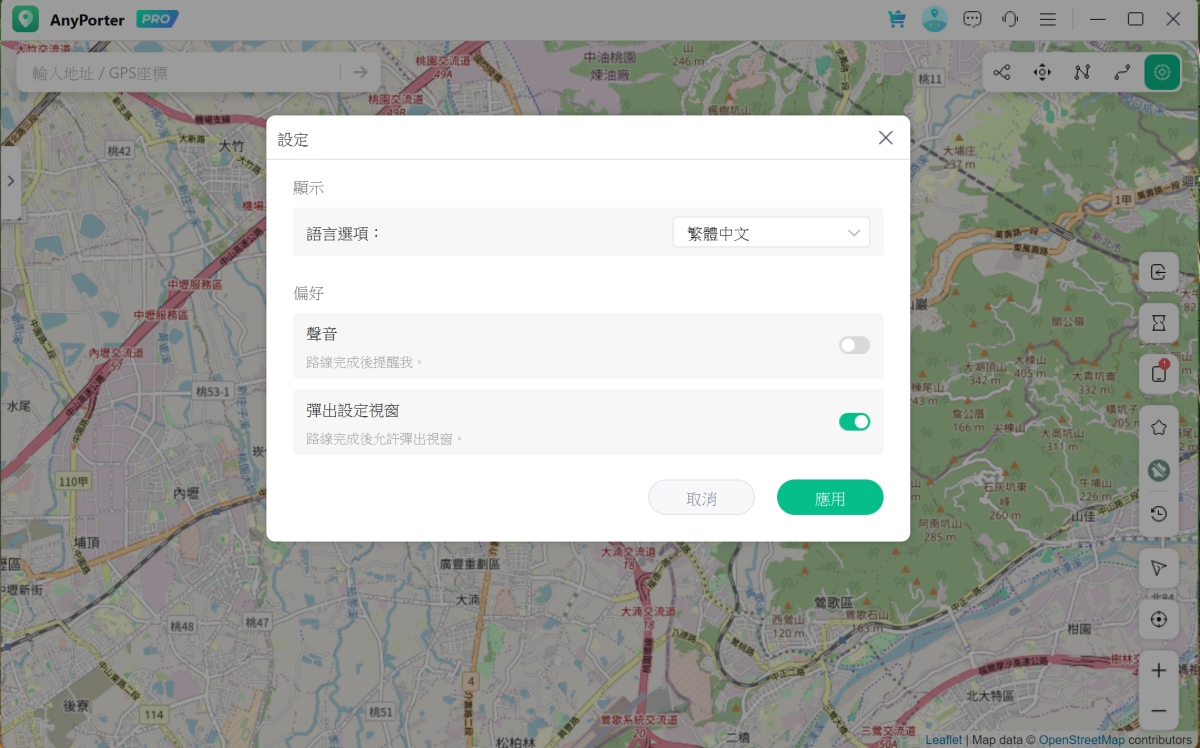Viewport: 1200px width, 748px height.
Task: Click the 取消 cancel button
Action: pyautogui.click(x=701, y=498)
